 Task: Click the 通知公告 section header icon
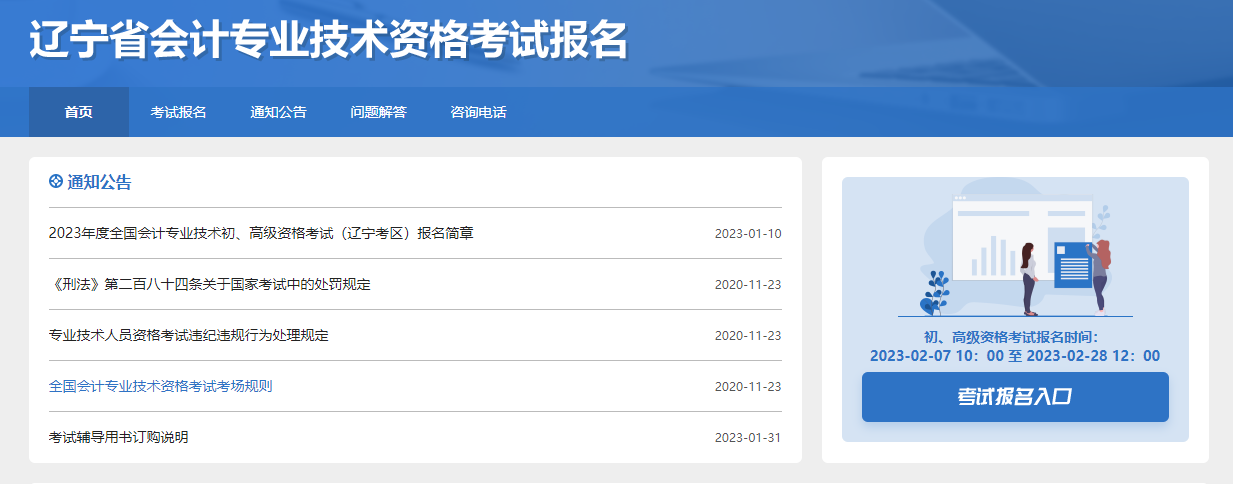tap(56, 182)
